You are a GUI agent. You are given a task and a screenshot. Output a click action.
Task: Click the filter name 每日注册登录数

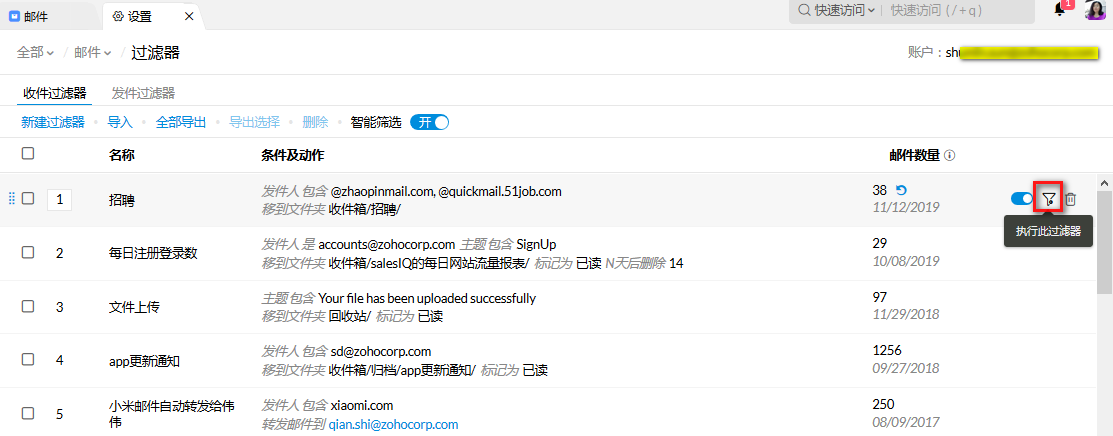pyautogui.click(x=153, y=254)
